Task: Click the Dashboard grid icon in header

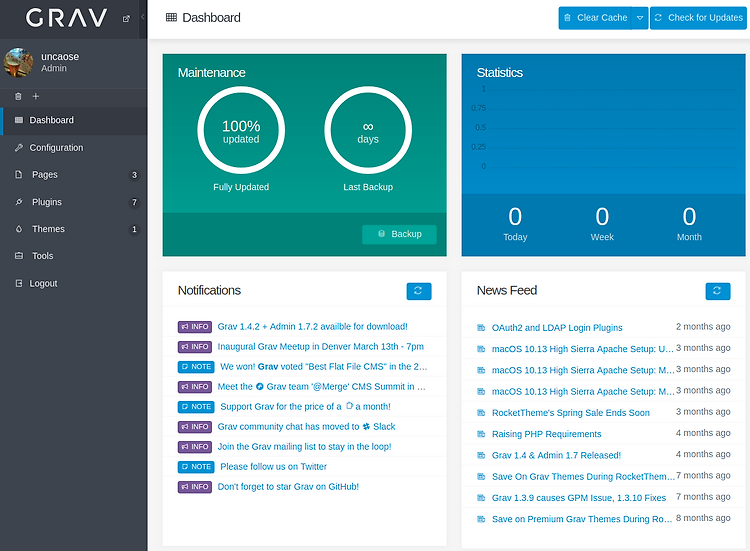Action: 171,18
